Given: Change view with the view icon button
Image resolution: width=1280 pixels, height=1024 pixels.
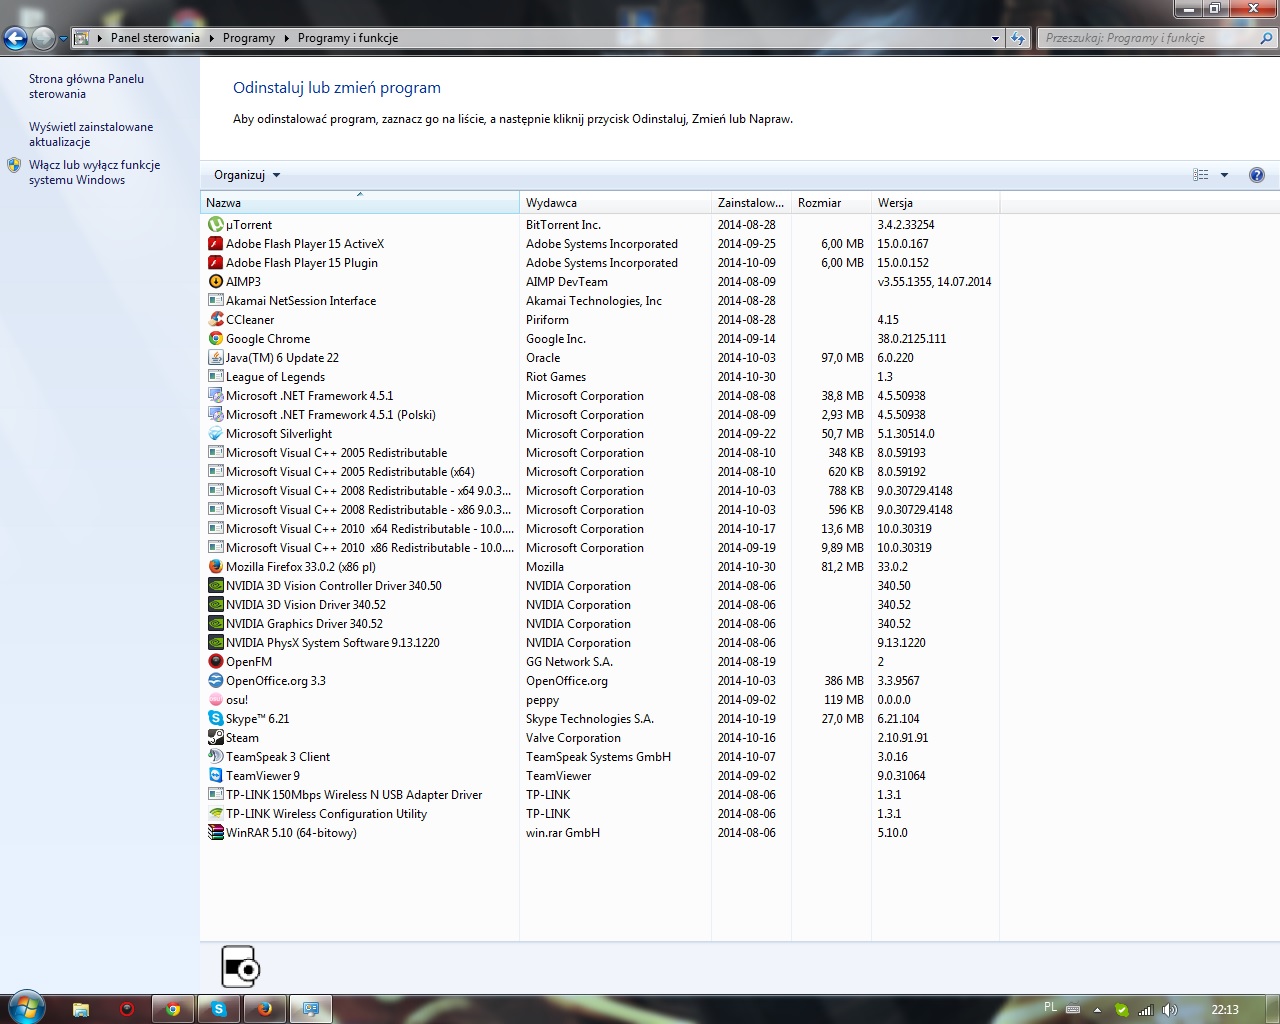Looking at the screenshot, I should tap(1201, 175).
